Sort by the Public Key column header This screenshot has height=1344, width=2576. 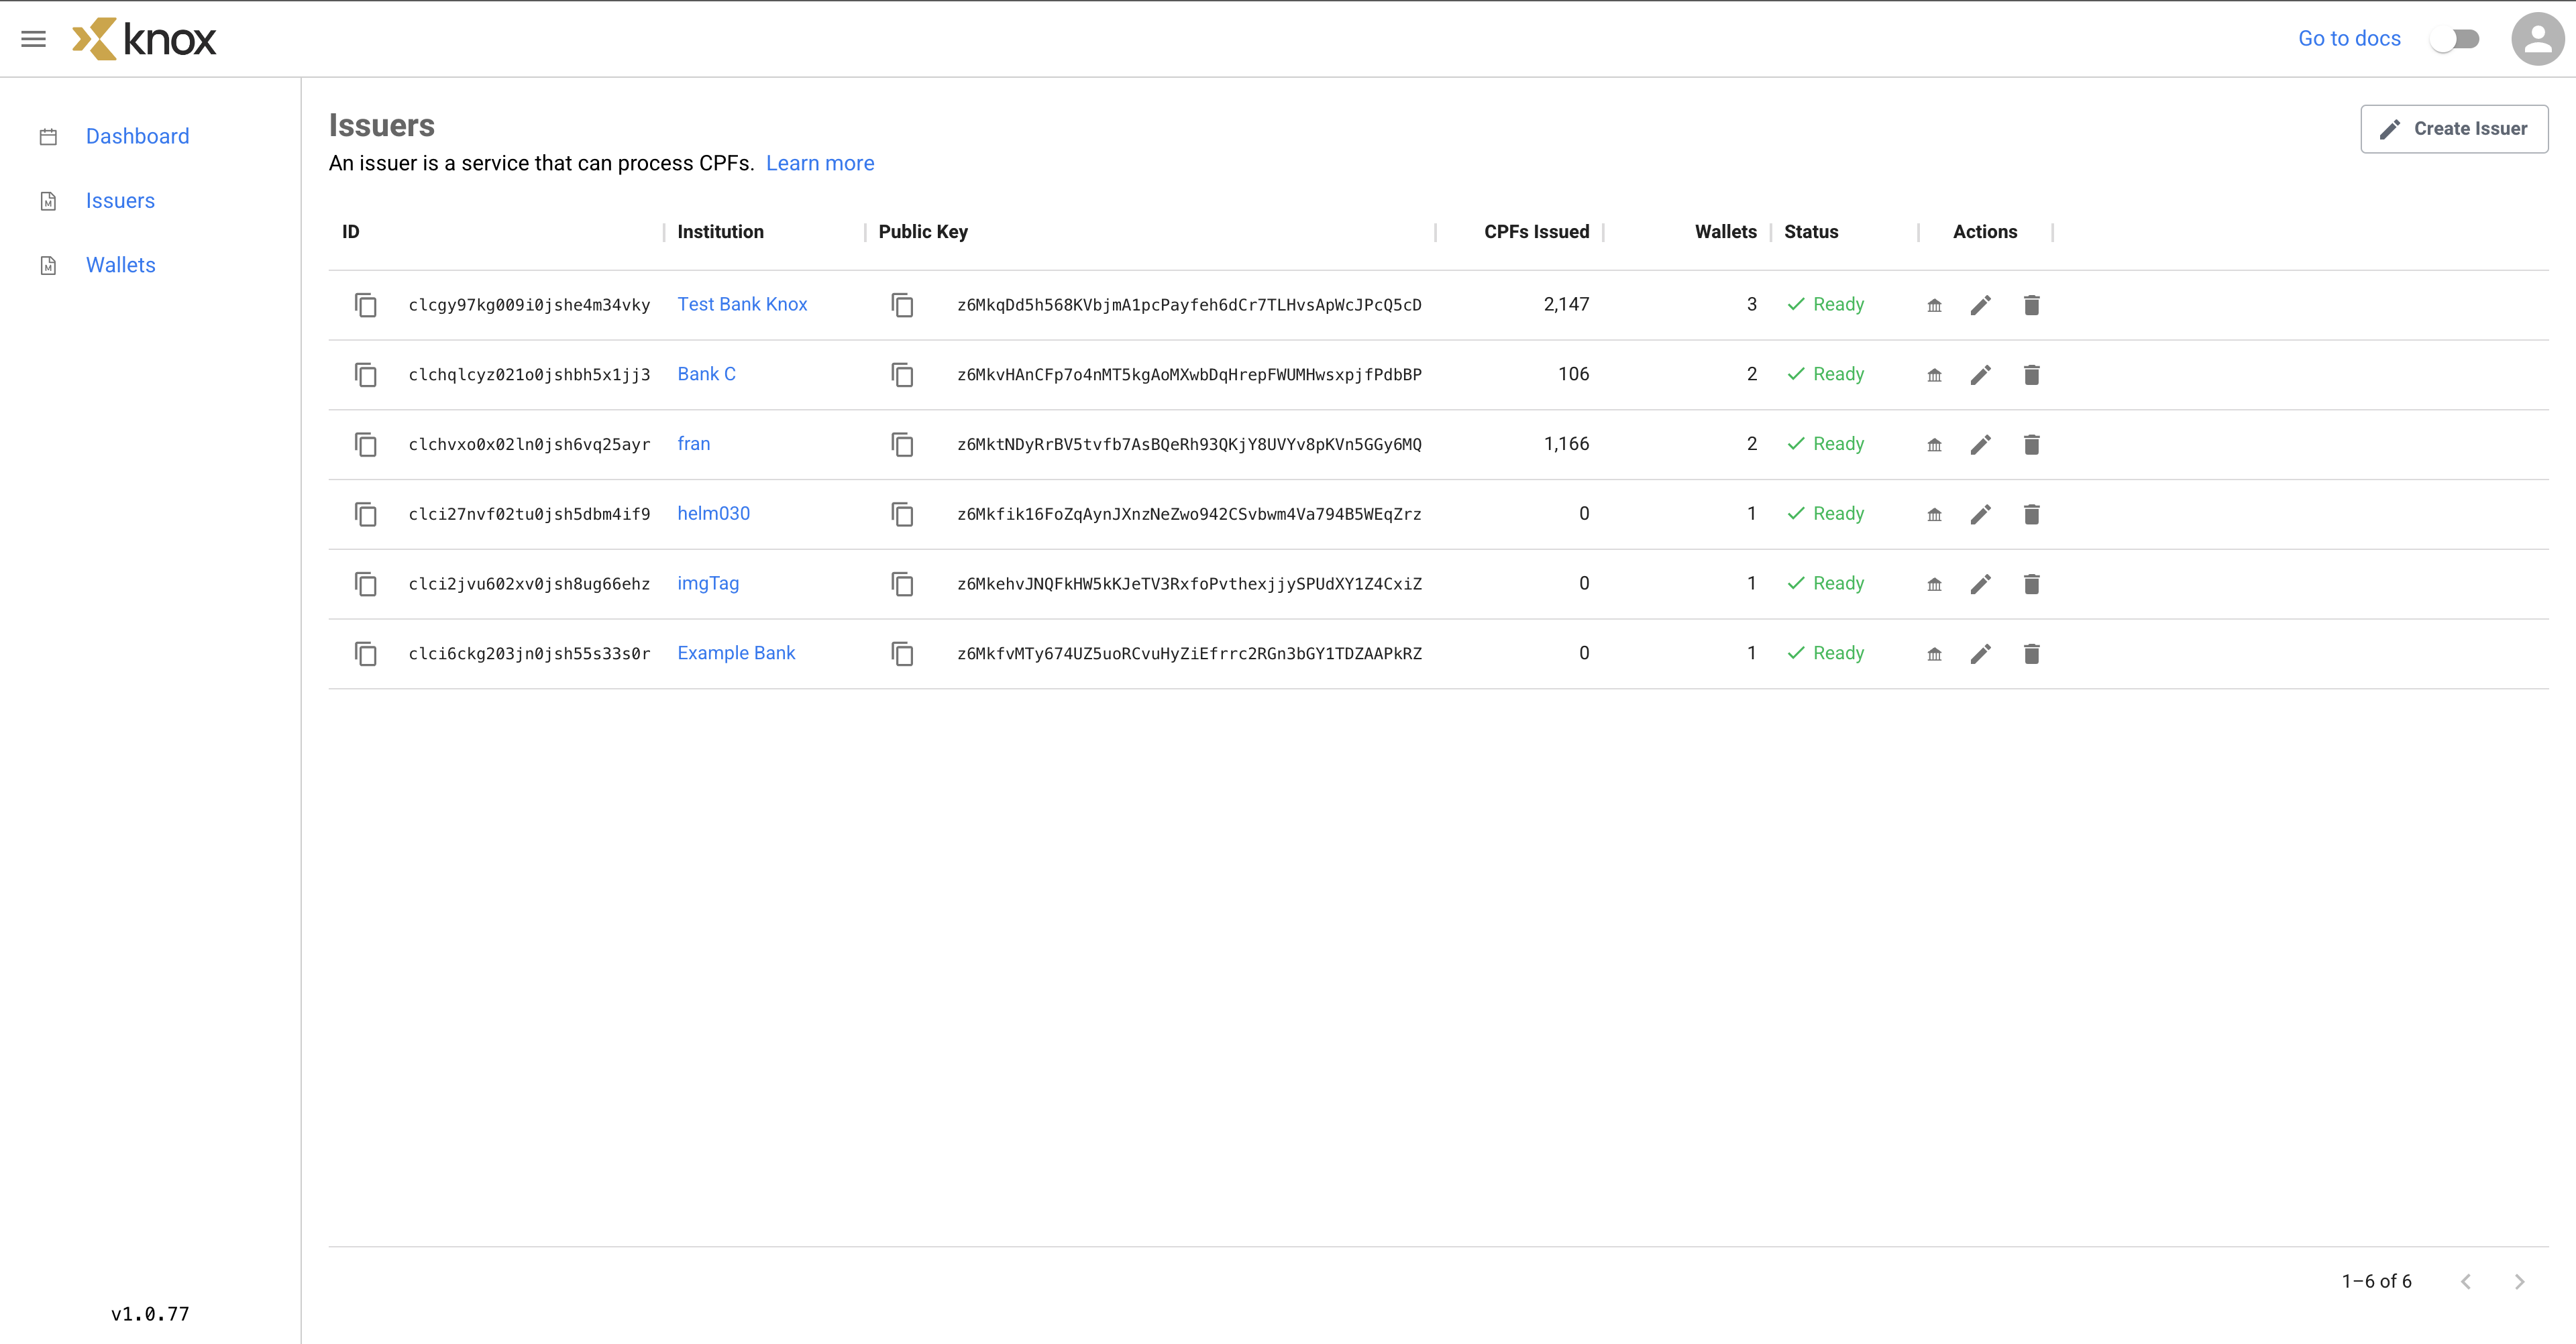tap(923, 232)
